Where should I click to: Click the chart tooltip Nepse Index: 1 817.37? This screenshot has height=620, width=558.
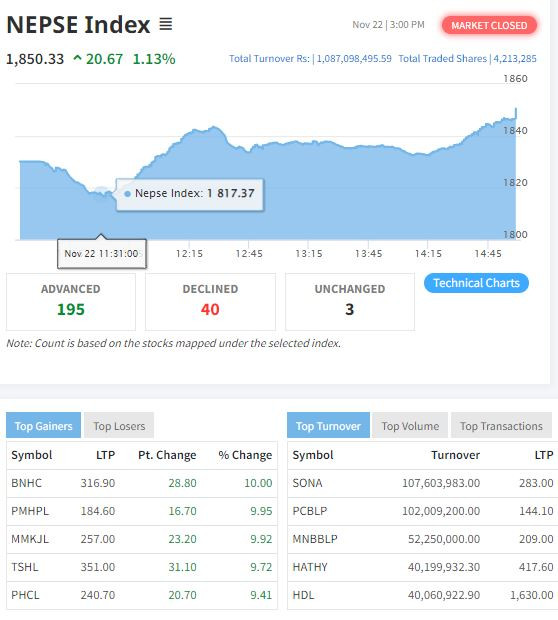(x=190, y=194)
